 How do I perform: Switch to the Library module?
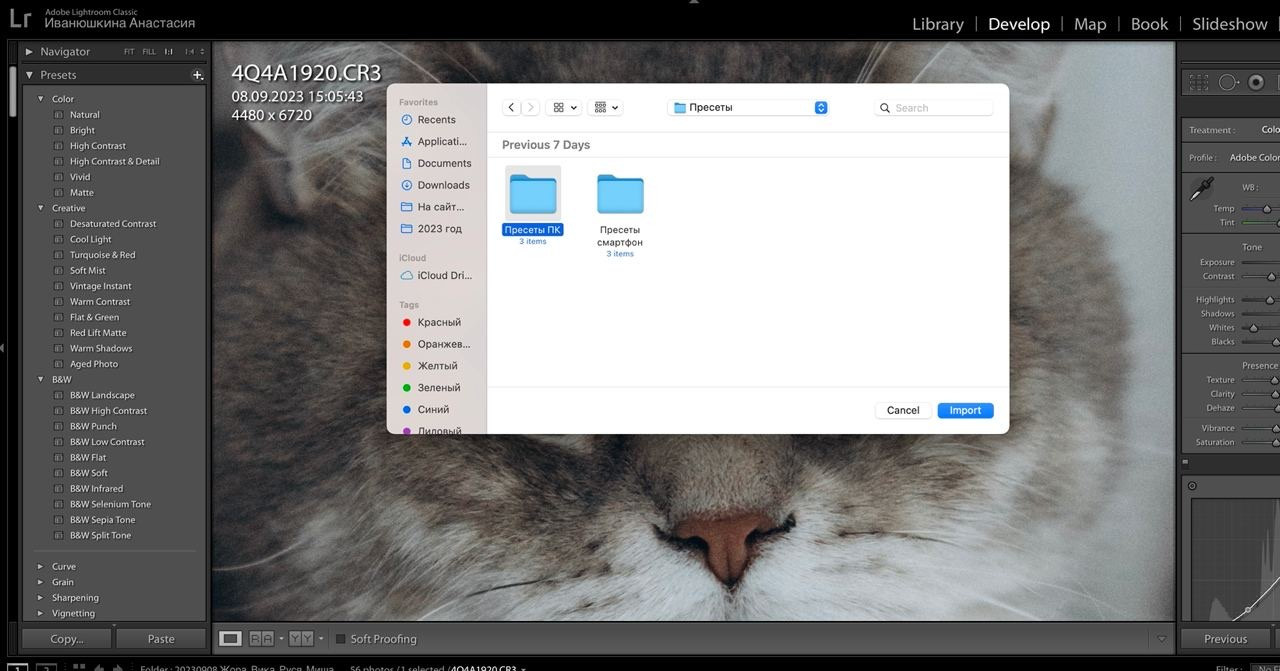tap(937, 24)
